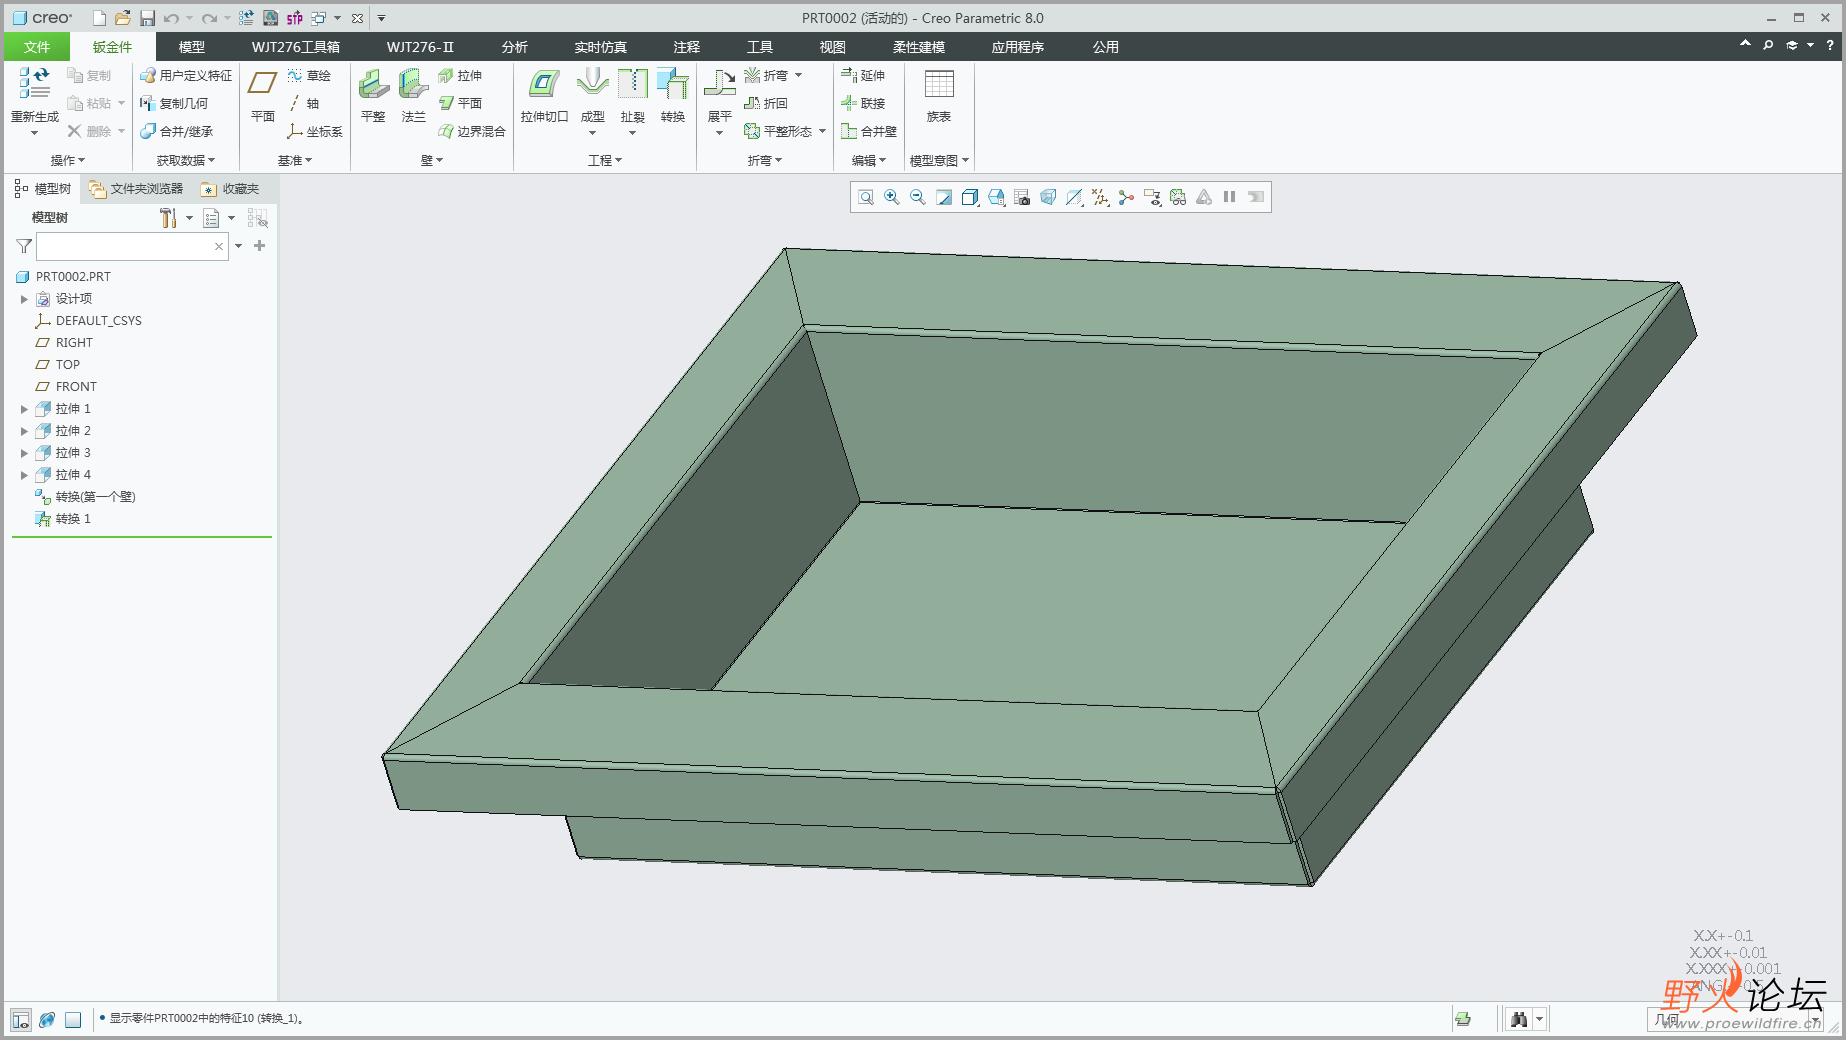Toggle annotation display in graphics toolbar
Screen dimensions: 1846x1040
1152,197
